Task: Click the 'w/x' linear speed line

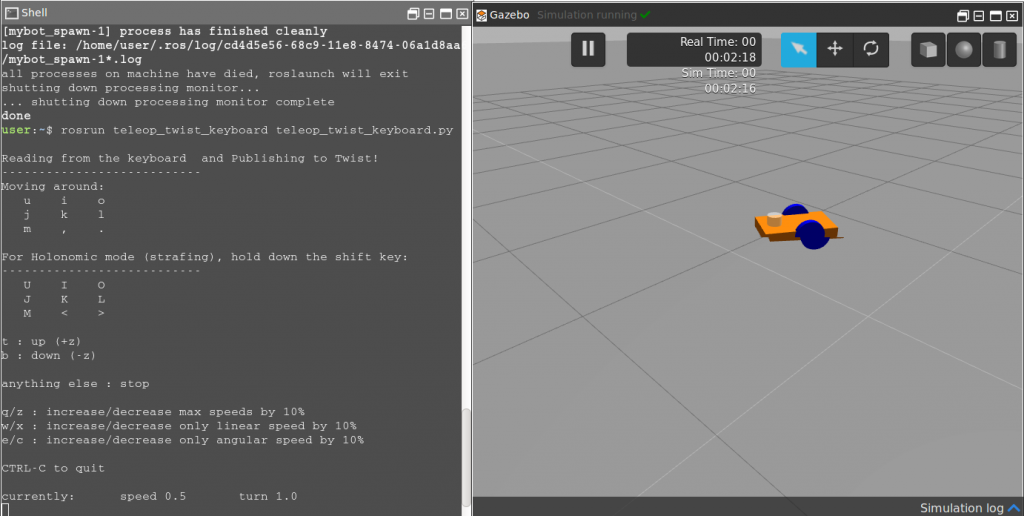Action: (x=179, y=426)
